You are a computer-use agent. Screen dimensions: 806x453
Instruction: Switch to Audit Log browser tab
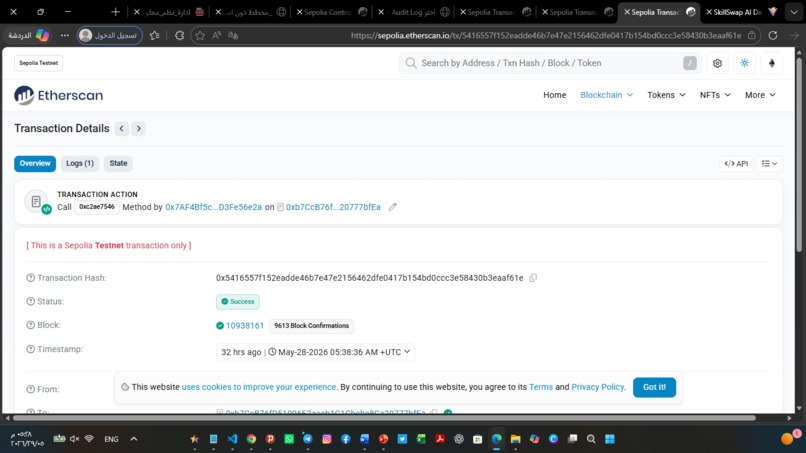click(414, 12)
